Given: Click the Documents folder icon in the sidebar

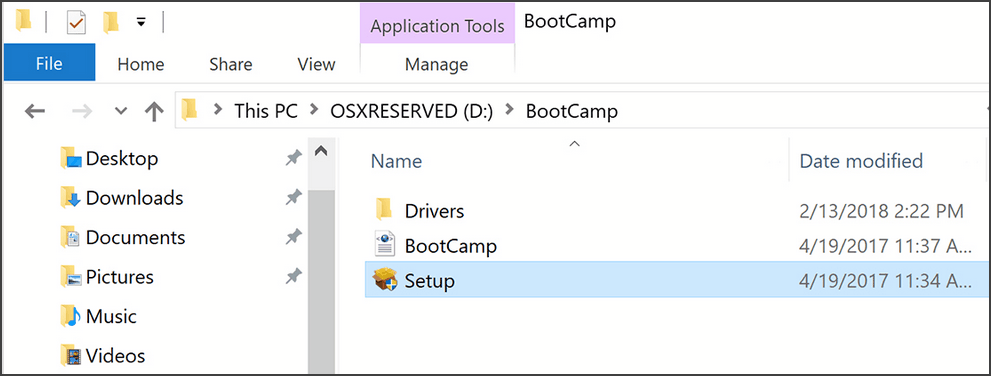Looking at the screenshot, I should pos(71,238).
